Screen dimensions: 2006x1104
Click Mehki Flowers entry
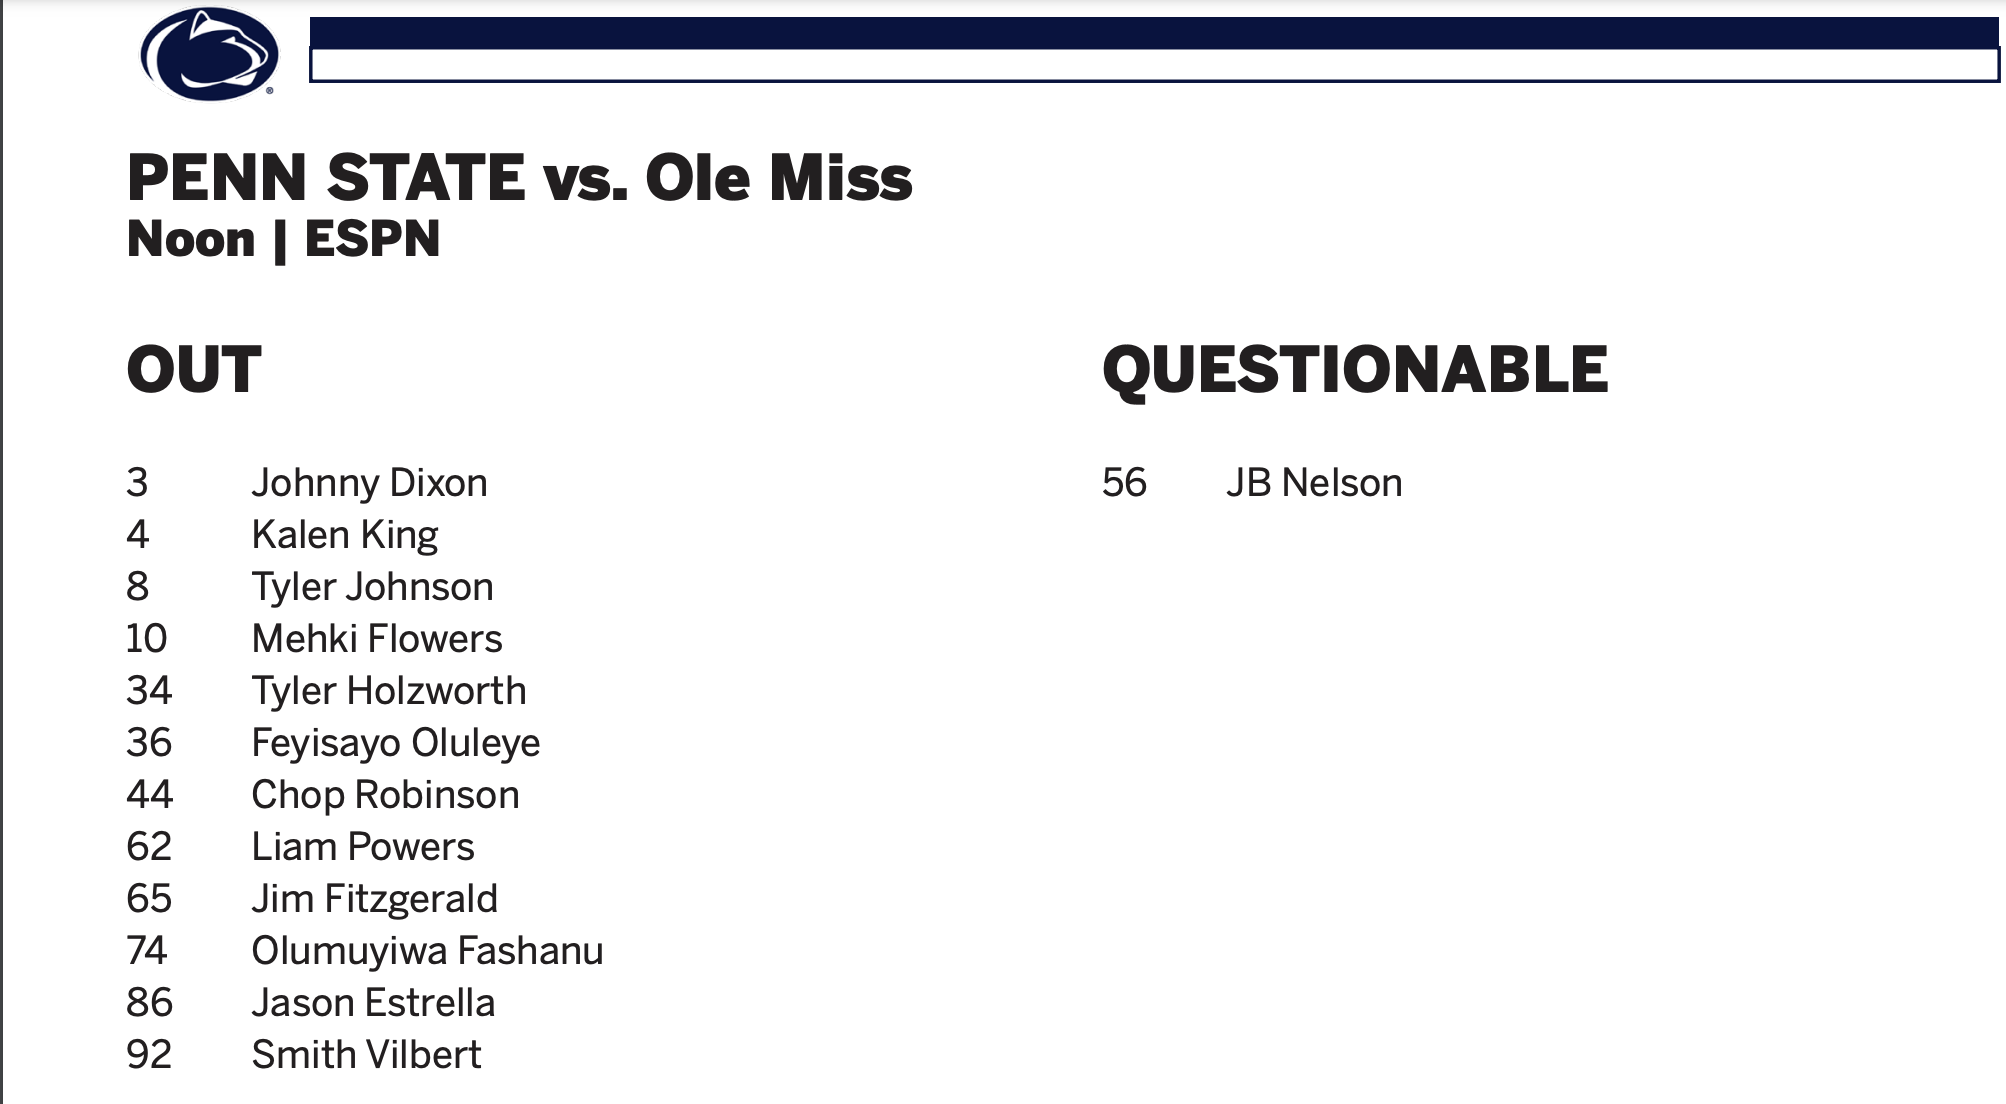point(376,639)
